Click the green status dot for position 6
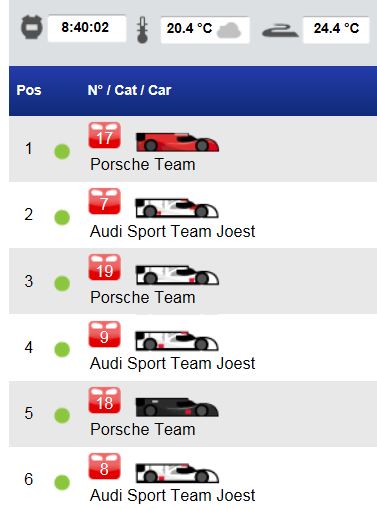 click(62, 482)
